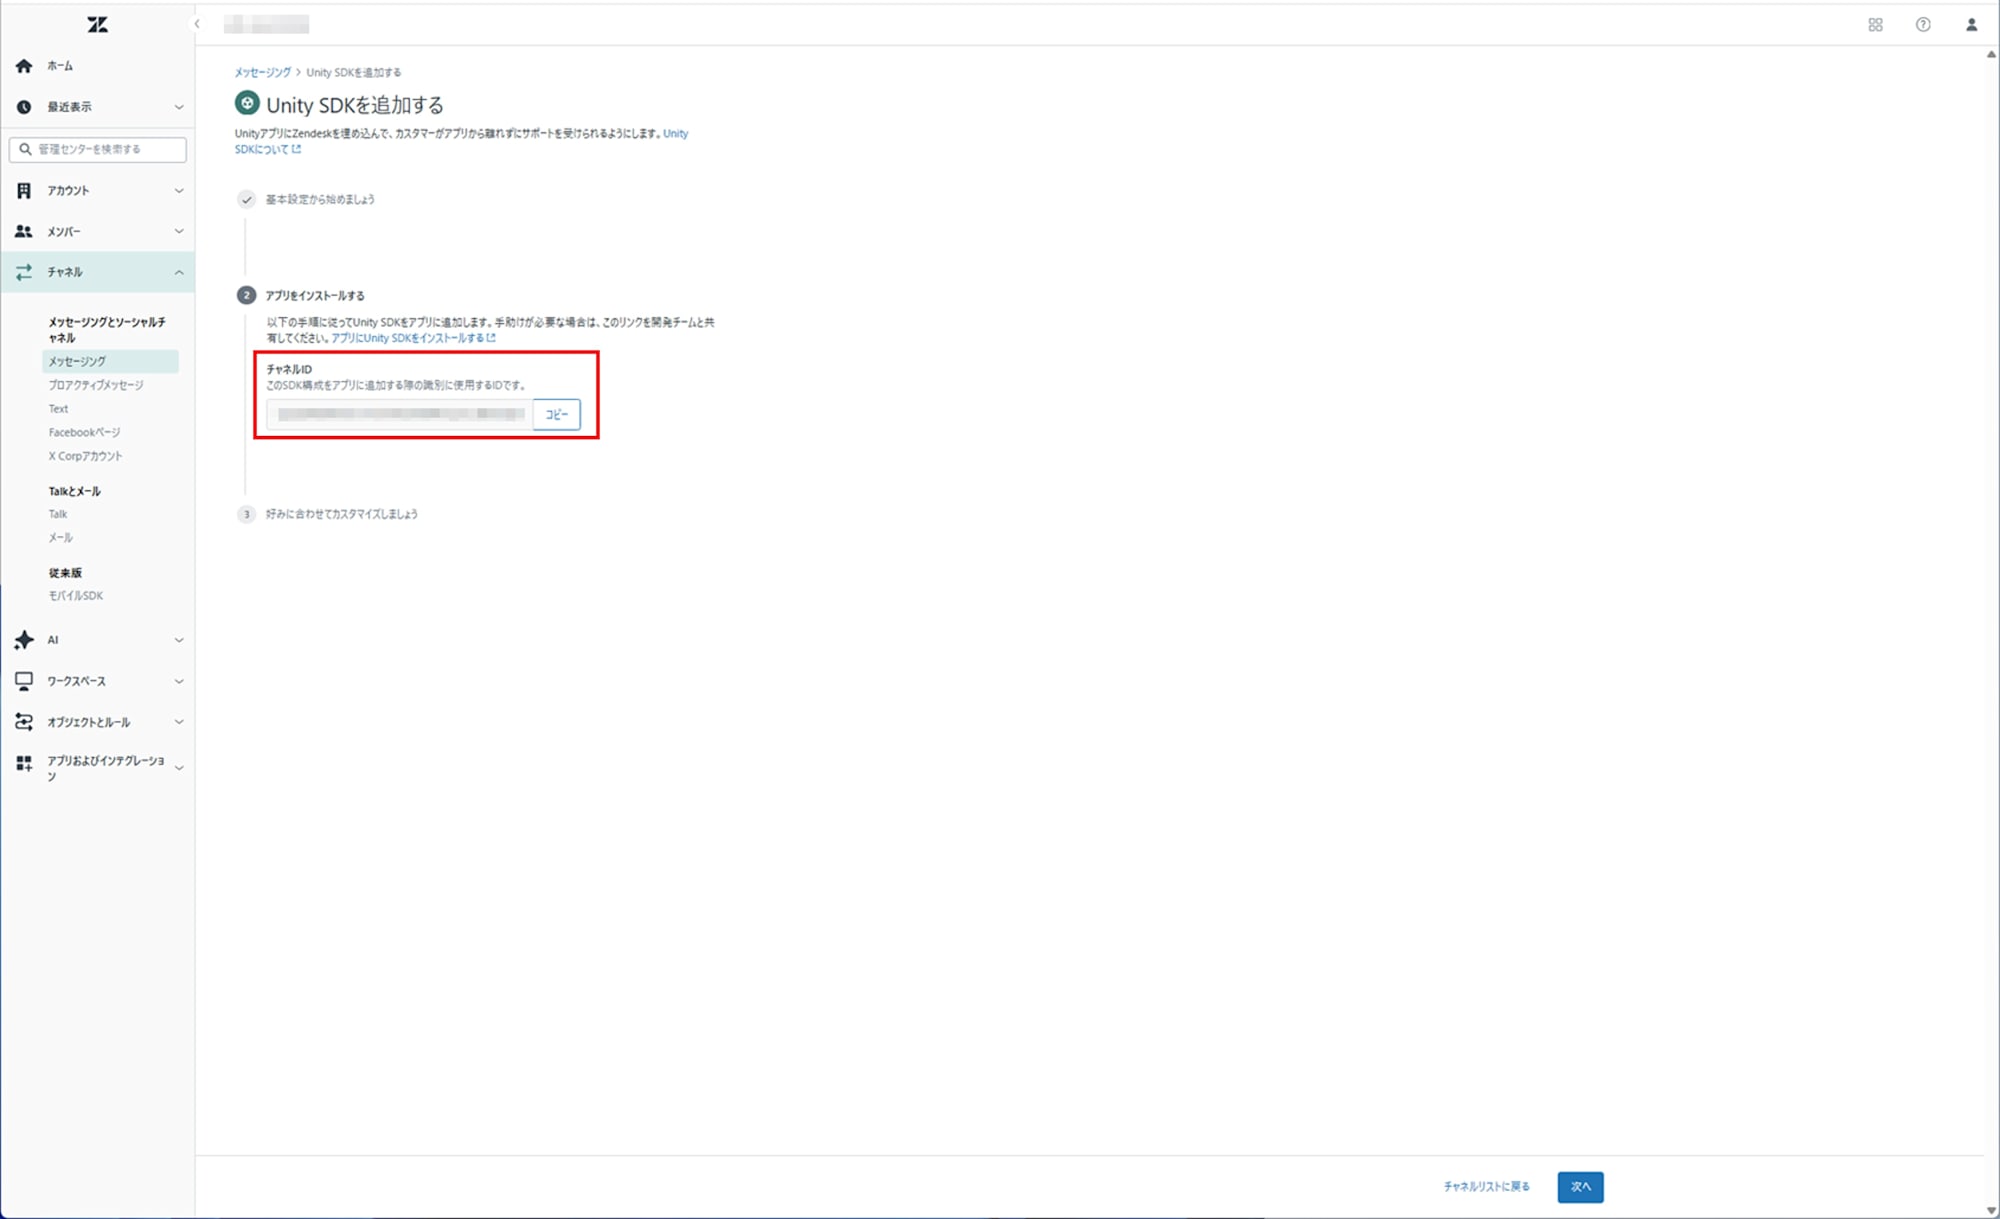Click the Unity SDK green icon
The image size is (2000, 1219).
pyautogui.click(x=247, y=103)
